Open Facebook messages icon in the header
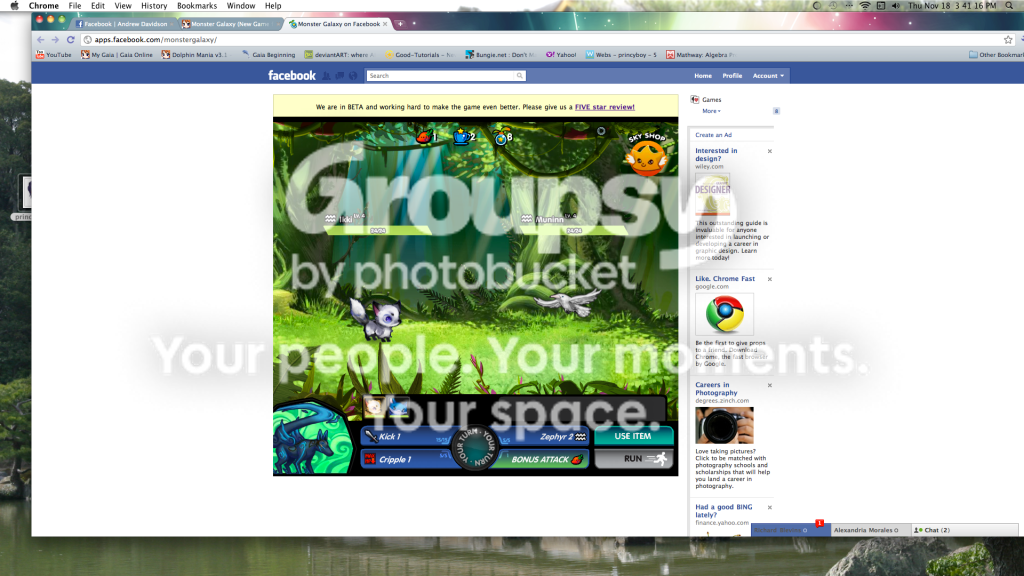 pos(340,76)
